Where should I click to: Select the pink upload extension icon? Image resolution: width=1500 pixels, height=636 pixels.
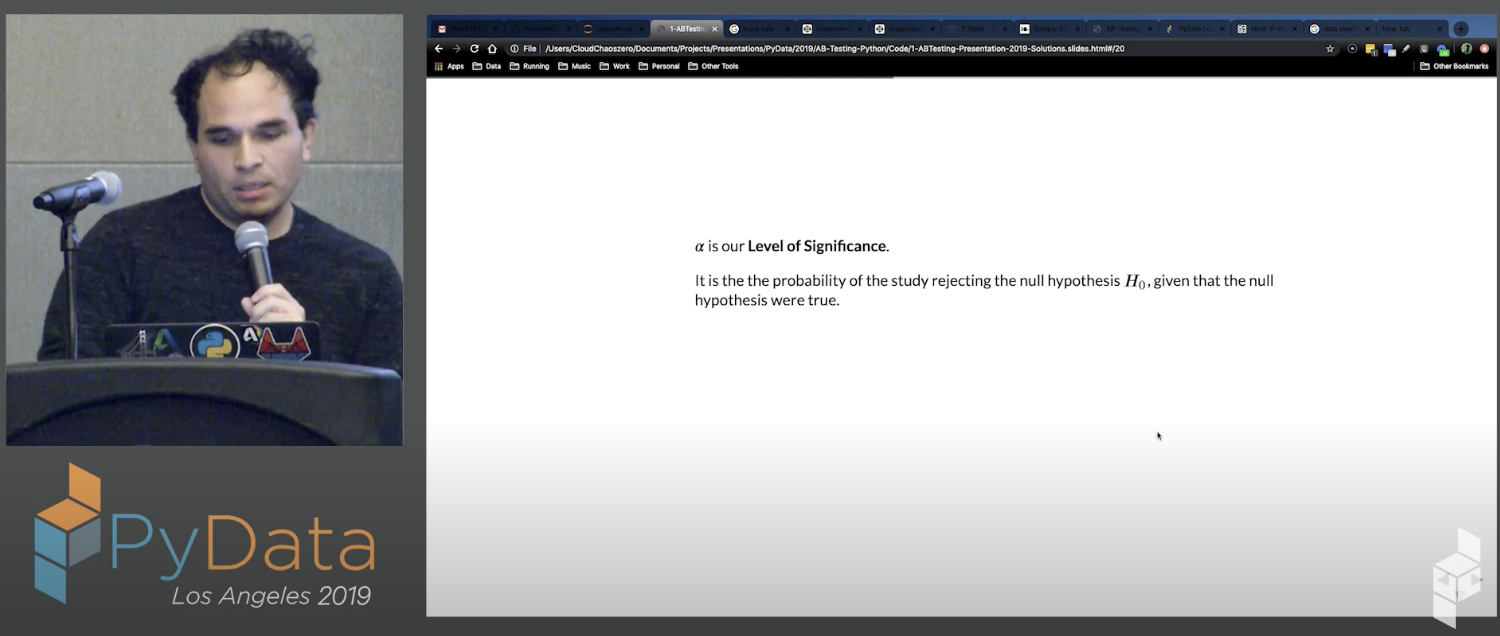(x=1485, y=48)
